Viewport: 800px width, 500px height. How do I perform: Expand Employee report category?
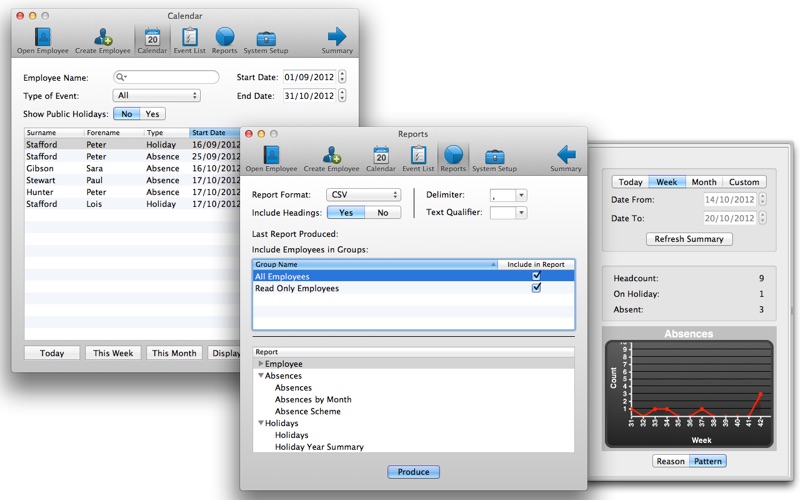pos(261,363)
